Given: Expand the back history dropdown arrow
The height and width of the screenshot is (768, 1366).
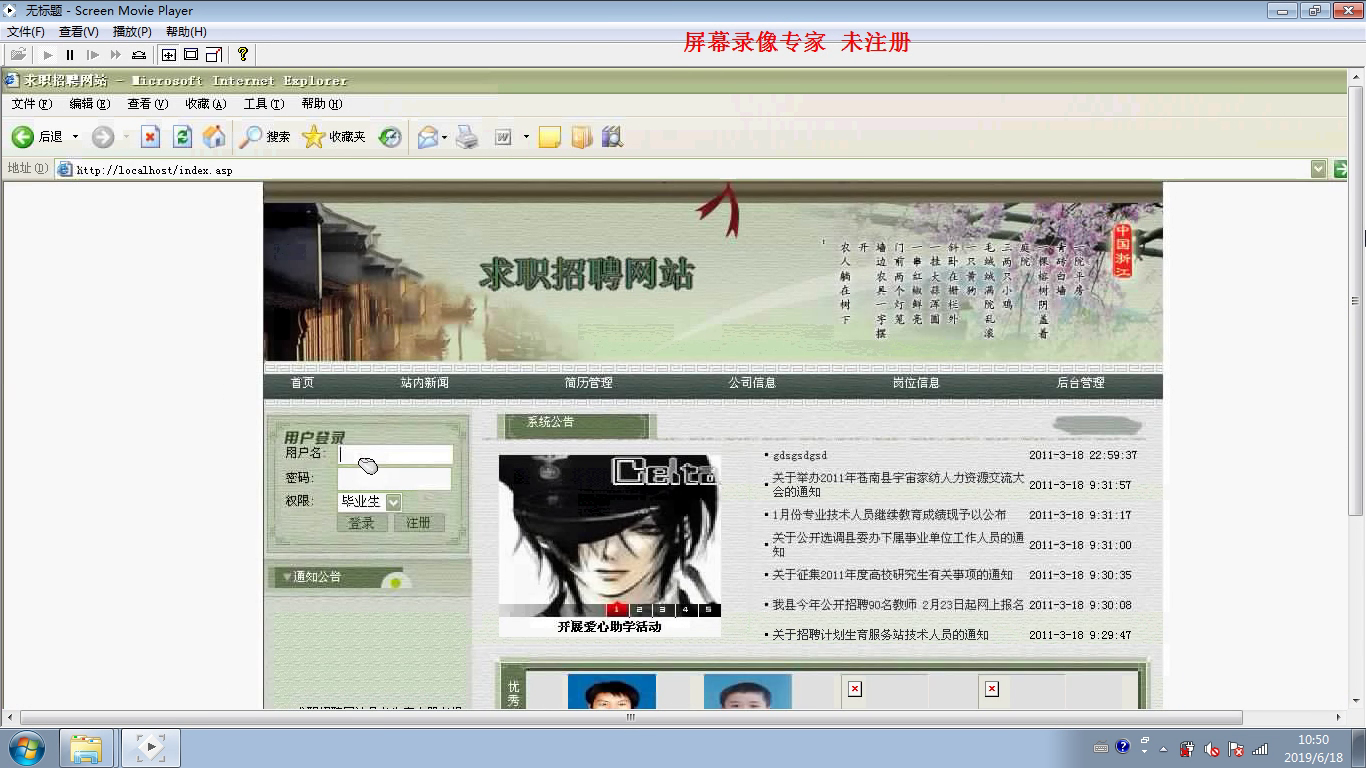Looking at the screenshot, I should [x=75, y=137].
